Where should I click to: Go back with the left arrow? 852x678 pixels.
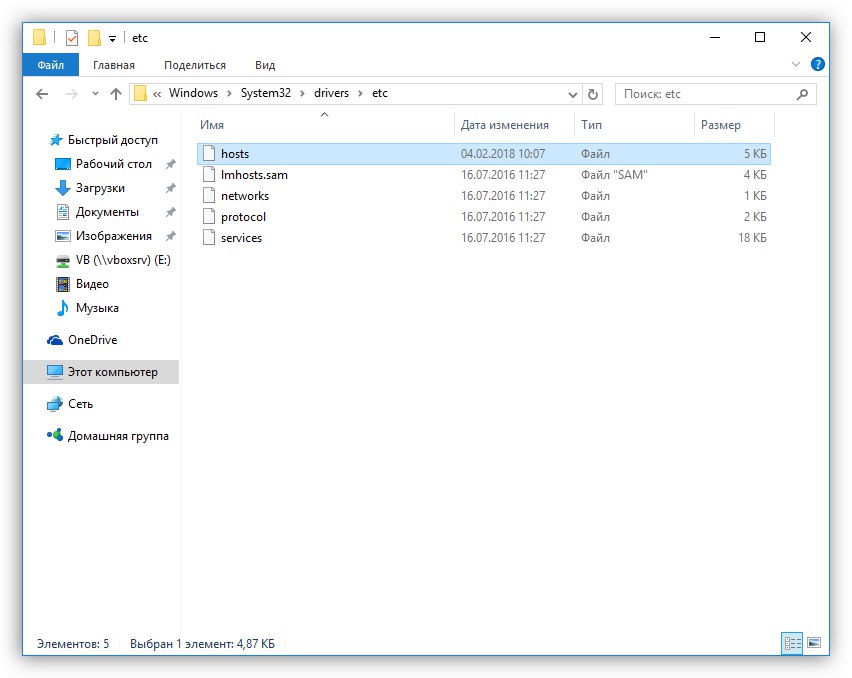click(x=42, y=94)
